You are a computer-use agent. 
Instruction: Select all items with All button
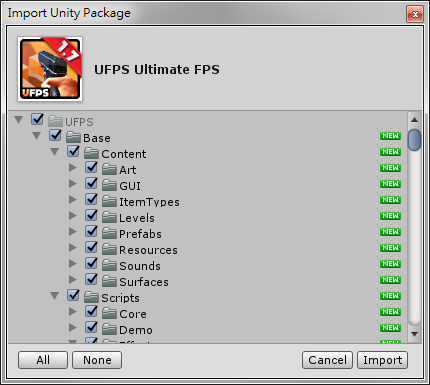click(43, 360)
